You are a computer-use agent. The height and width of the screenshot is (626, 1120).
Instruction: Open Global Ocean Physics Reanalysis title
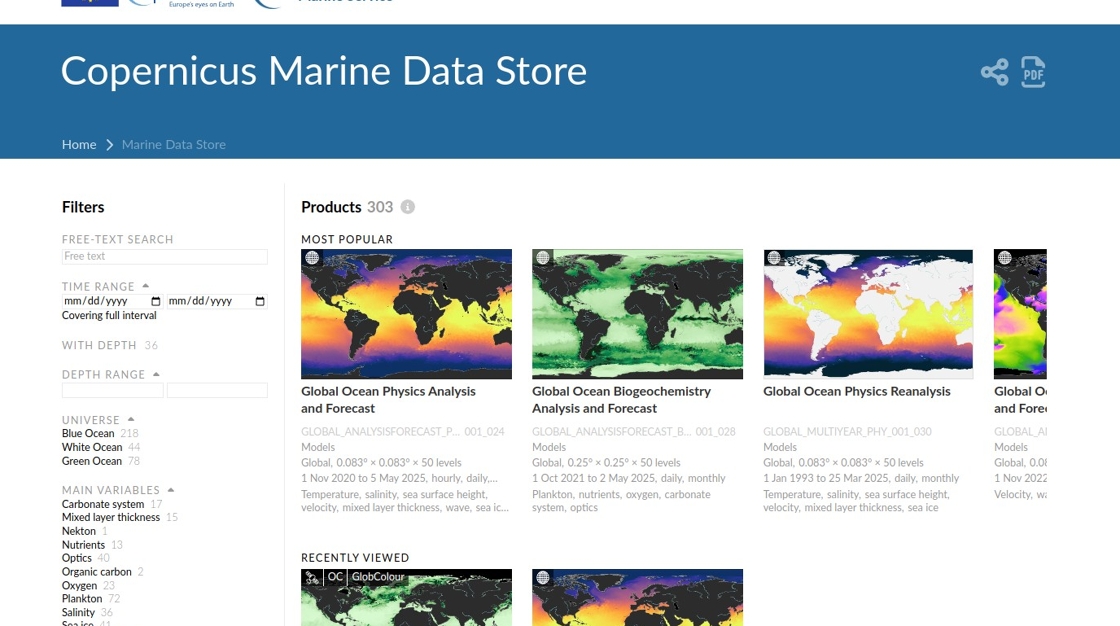[856, 392]
